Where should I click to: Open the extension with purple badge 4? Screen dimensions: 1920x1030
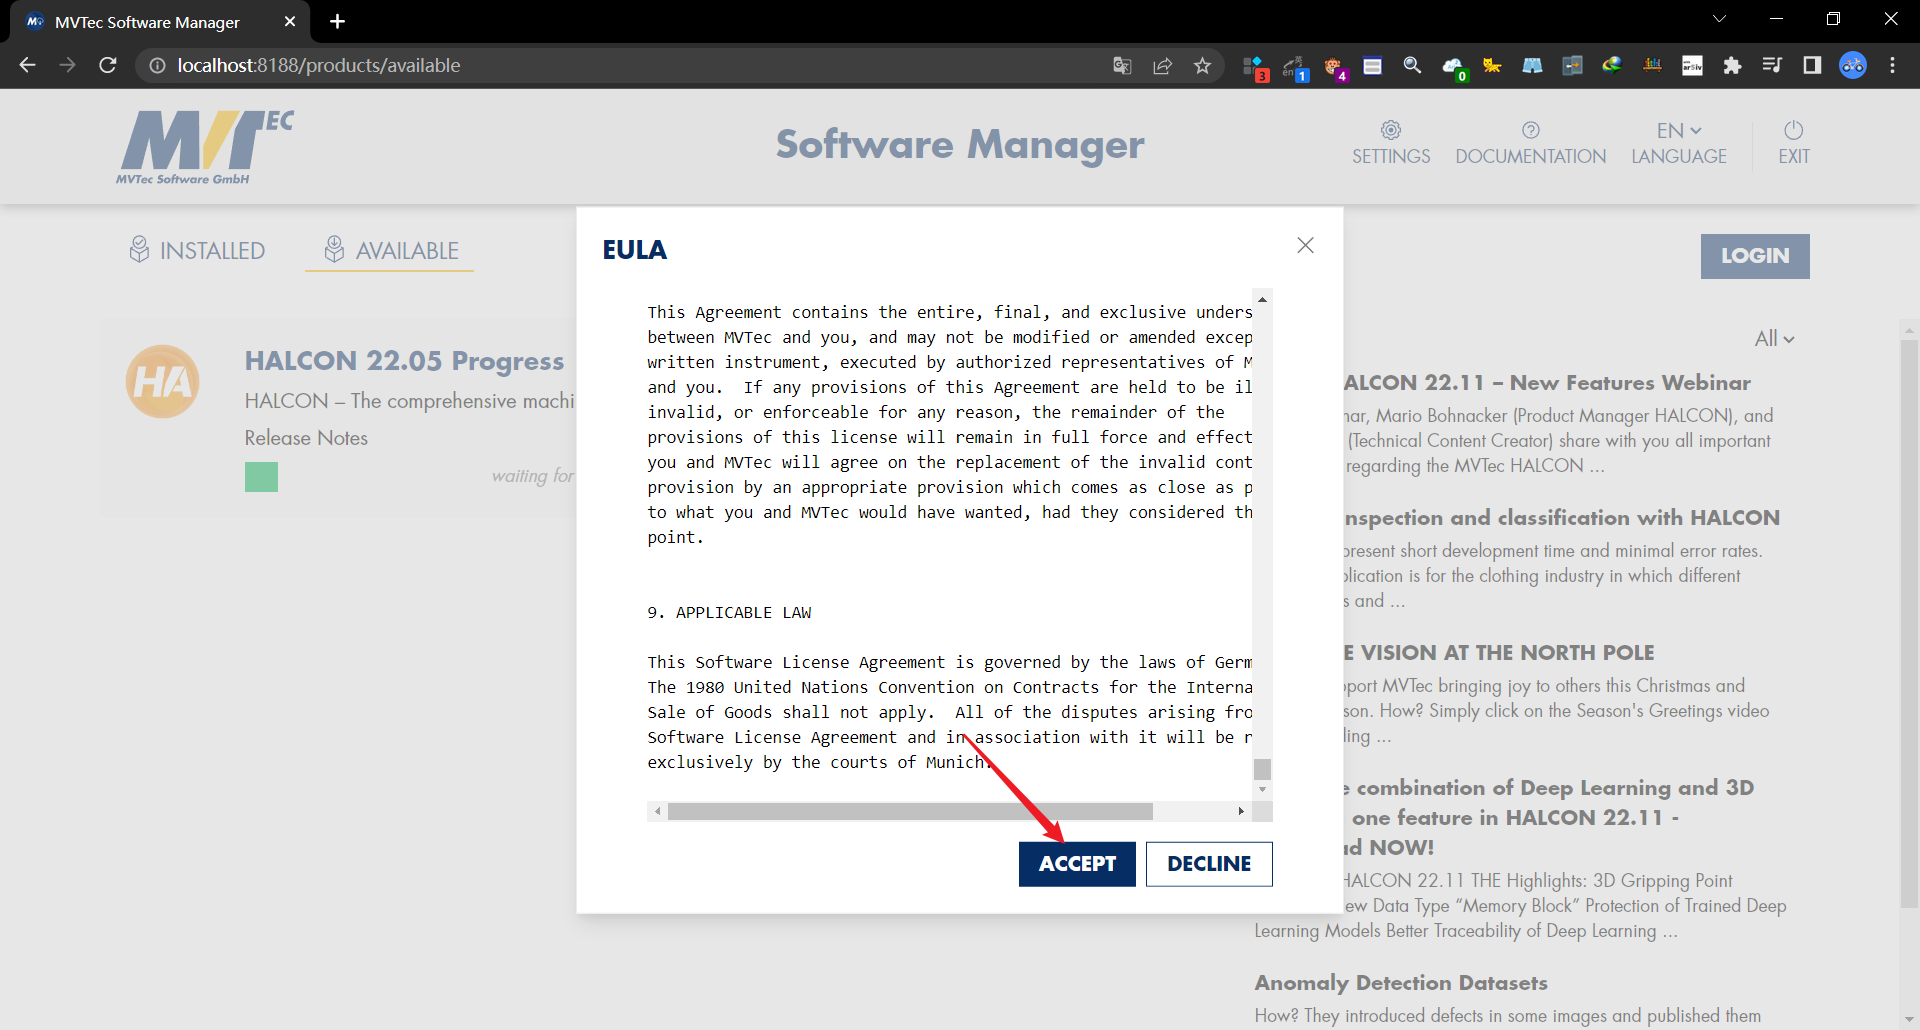pos(1335,67)
